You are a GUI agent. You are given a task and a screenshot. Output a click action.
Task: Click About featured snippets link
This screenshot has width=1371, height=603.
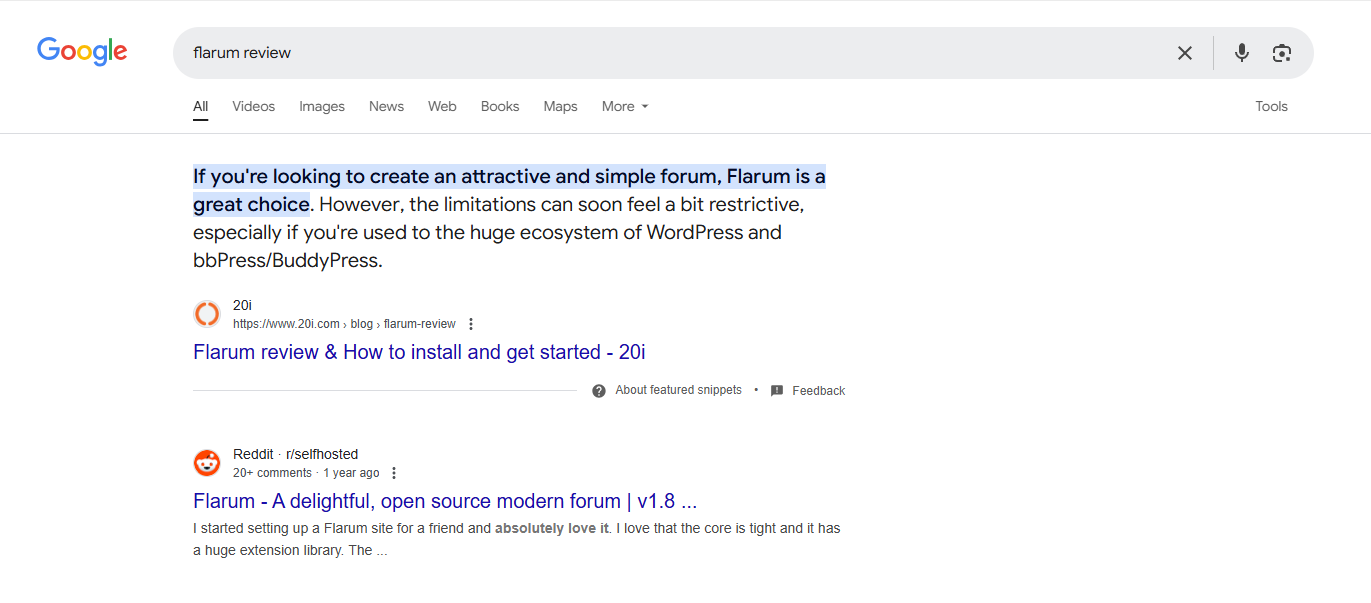[x=679, y=390]
